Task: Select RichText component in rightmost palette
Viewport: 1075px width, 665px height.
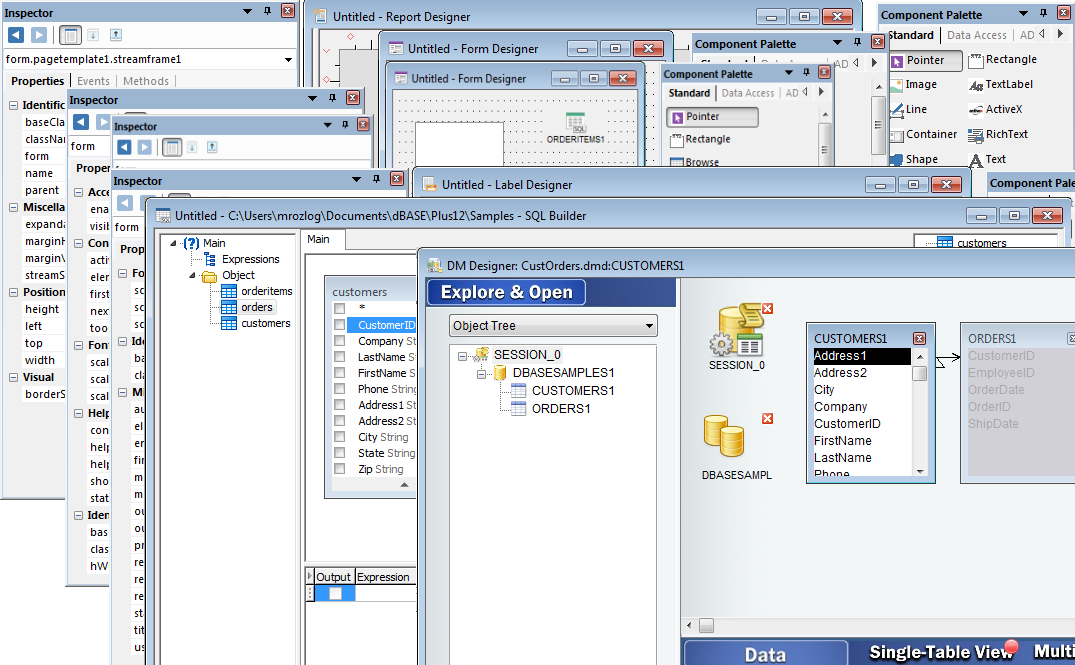Action: point(998,134)
